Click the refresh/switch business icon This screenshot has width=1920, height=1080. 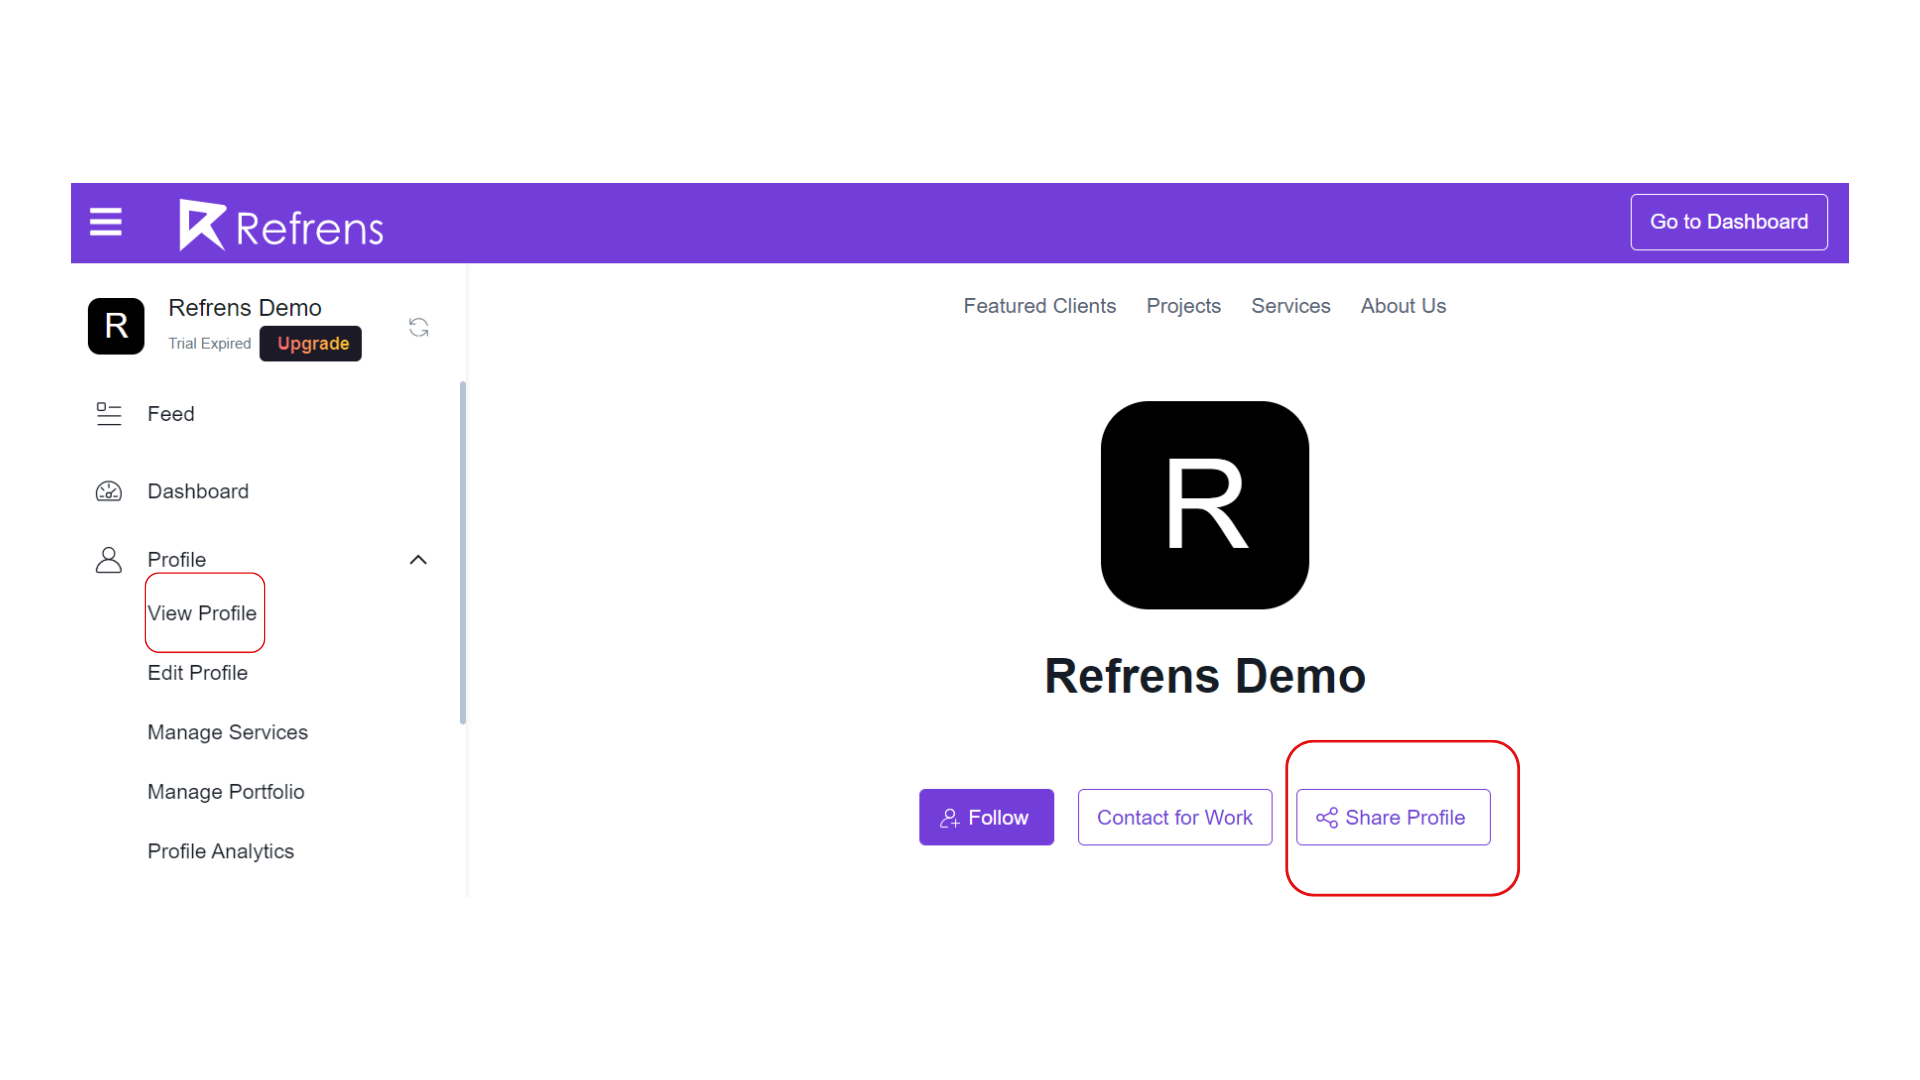coord(418,327)
